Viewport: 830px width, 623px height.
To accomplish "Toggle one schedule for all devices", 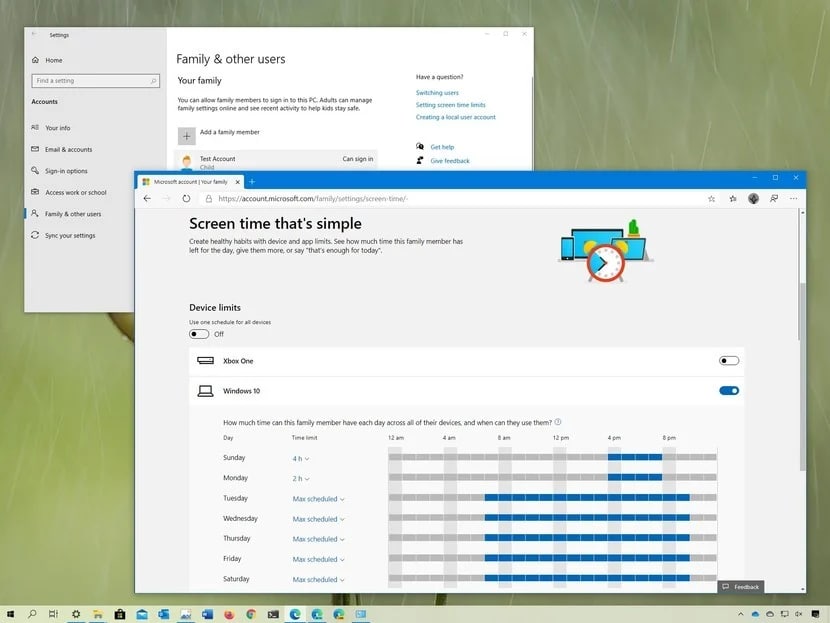I will pyautogui.click(x=199, y=334).
